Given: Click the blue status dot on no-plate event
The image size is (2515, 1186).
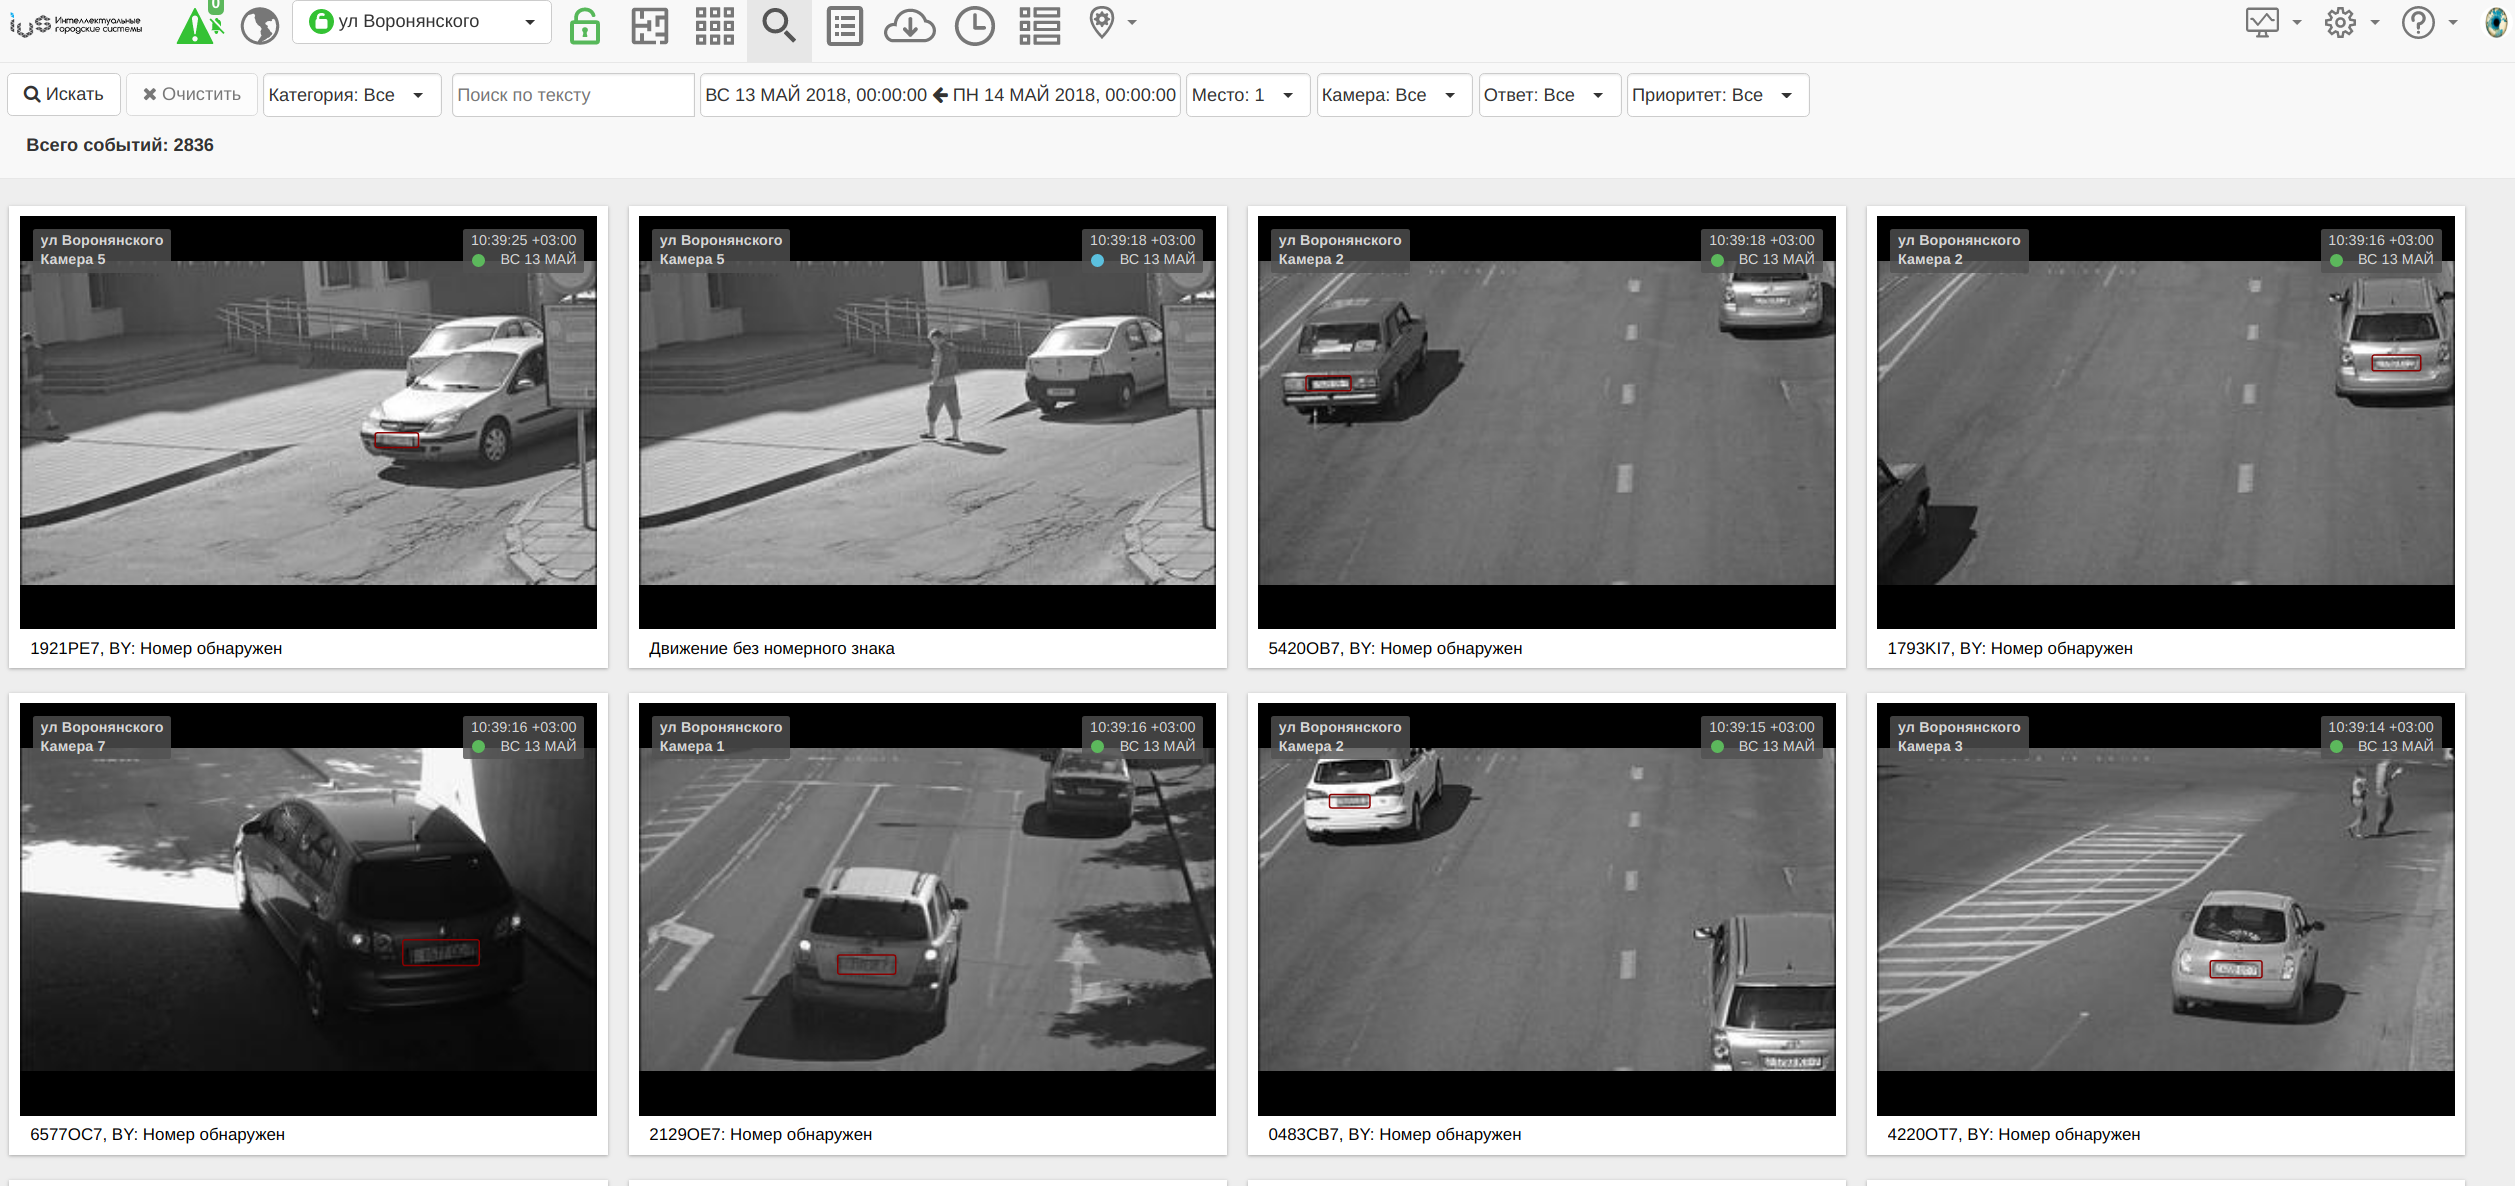Looking at the screenshot, I should coord(1097,260).
